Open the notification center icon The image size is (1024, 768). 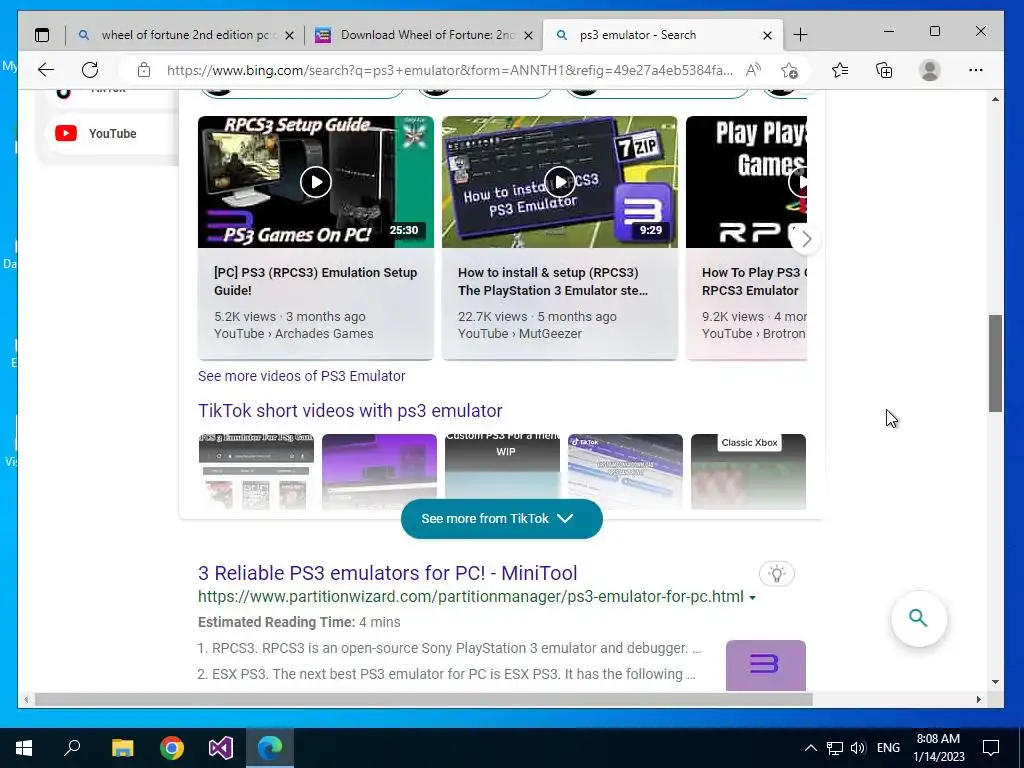(991, 748)
